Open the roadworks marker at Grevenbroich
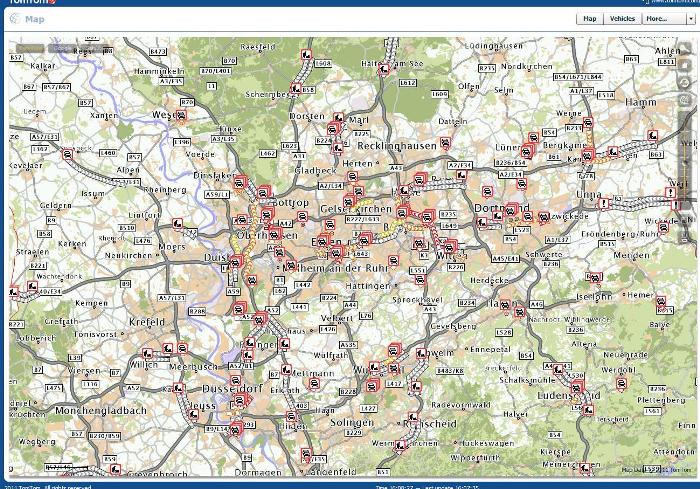Screen dimensions: 700x489 tap(115, 469)
